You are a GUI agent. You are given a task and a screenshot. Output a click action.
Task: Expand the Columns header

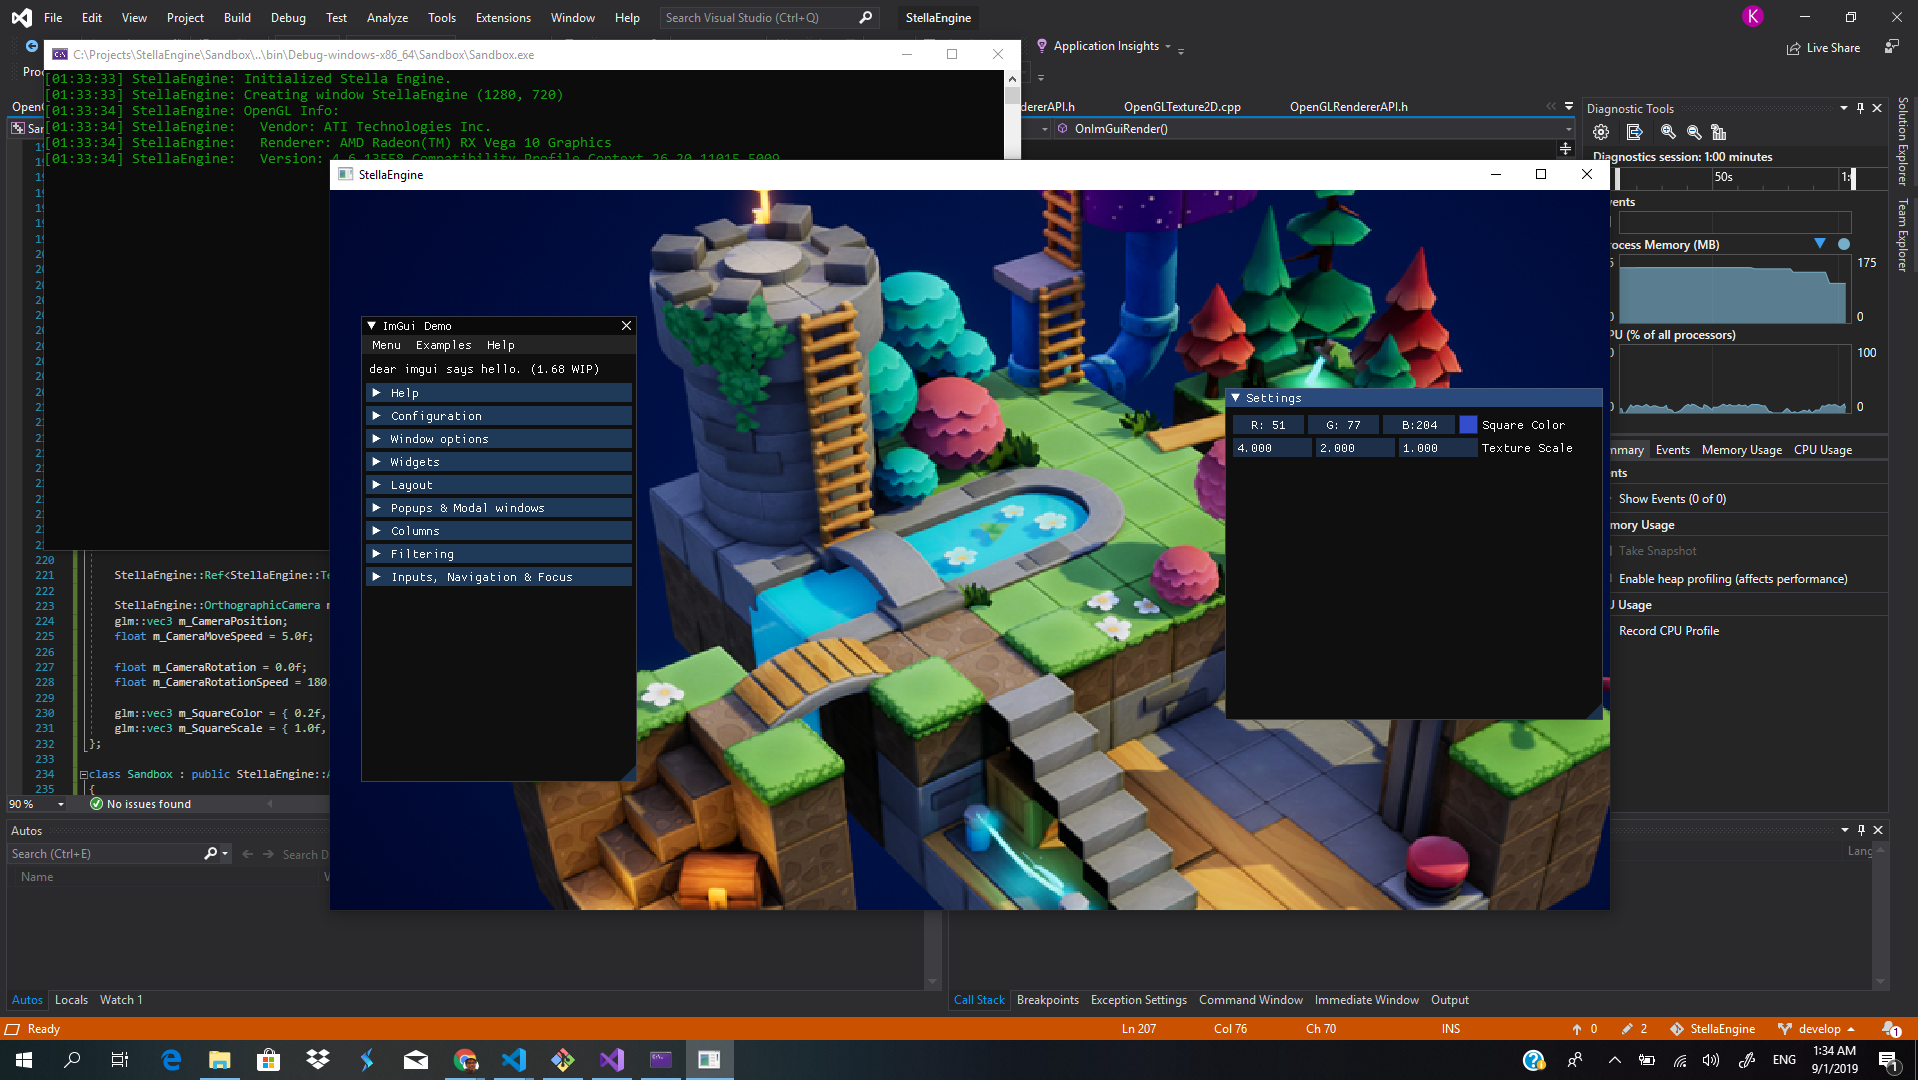(x=499, y=531)
